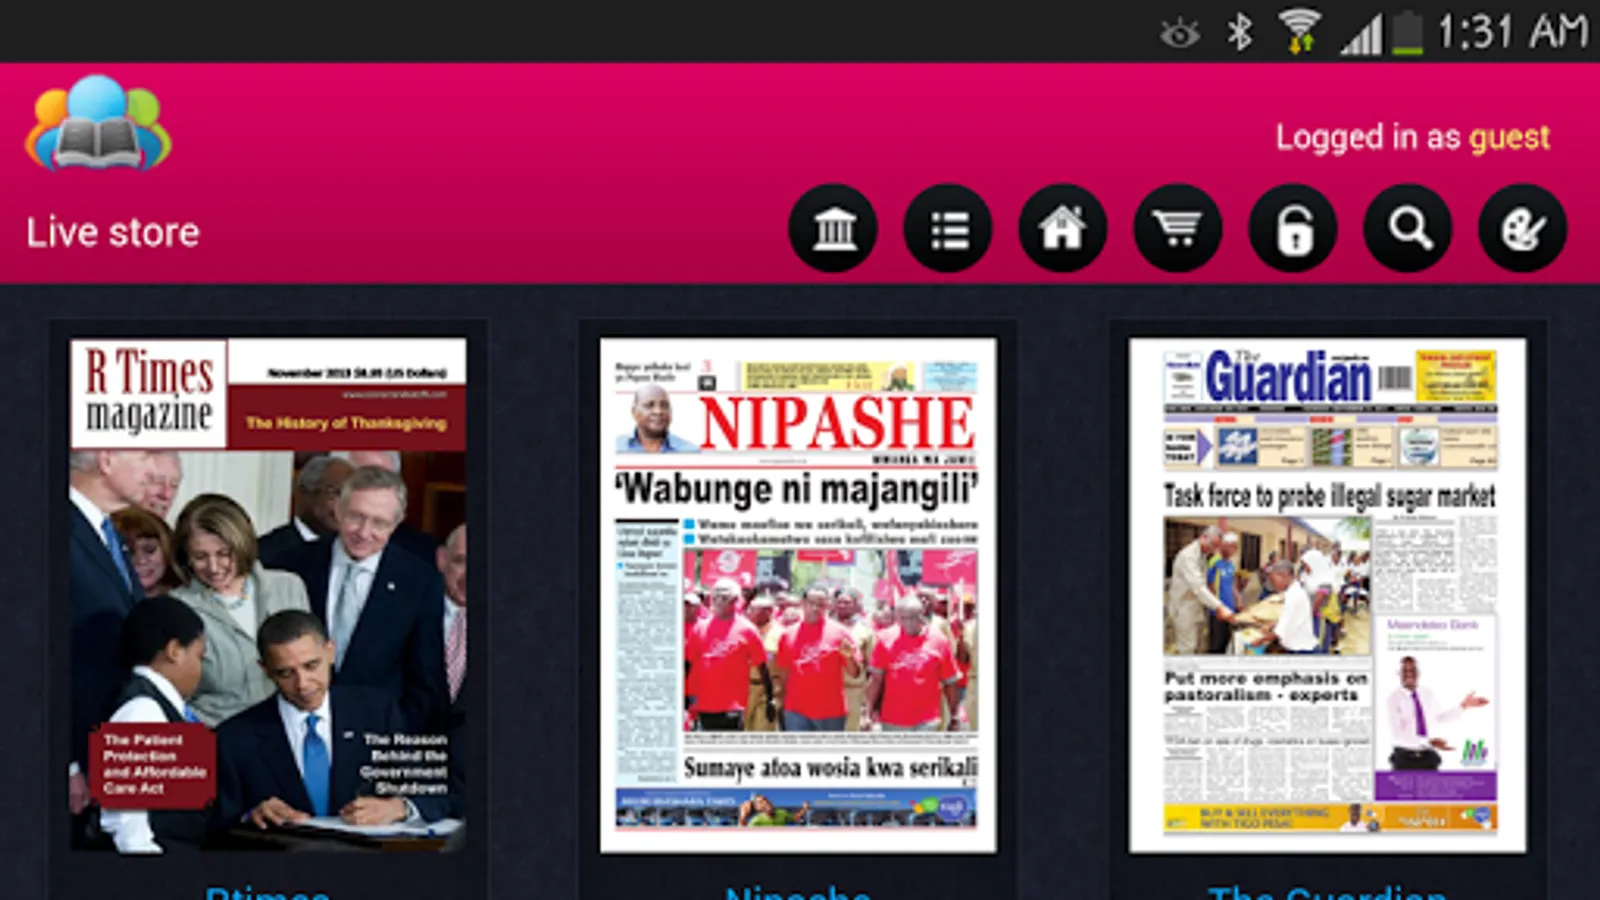The width and height of the screenshot is (1600, 900).
Task: Open the Nipashe newspaper cover
Action: [798, 595]
